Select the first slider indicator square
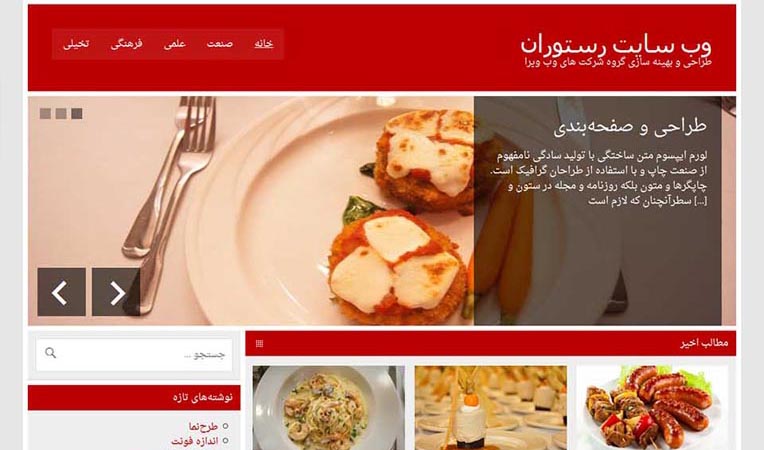Screen dimensions: 764x450 45,113
